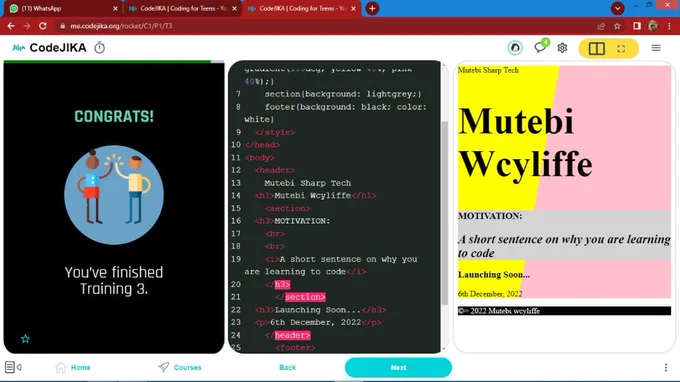Click the lesson progress bar

[x=114, y=62]
